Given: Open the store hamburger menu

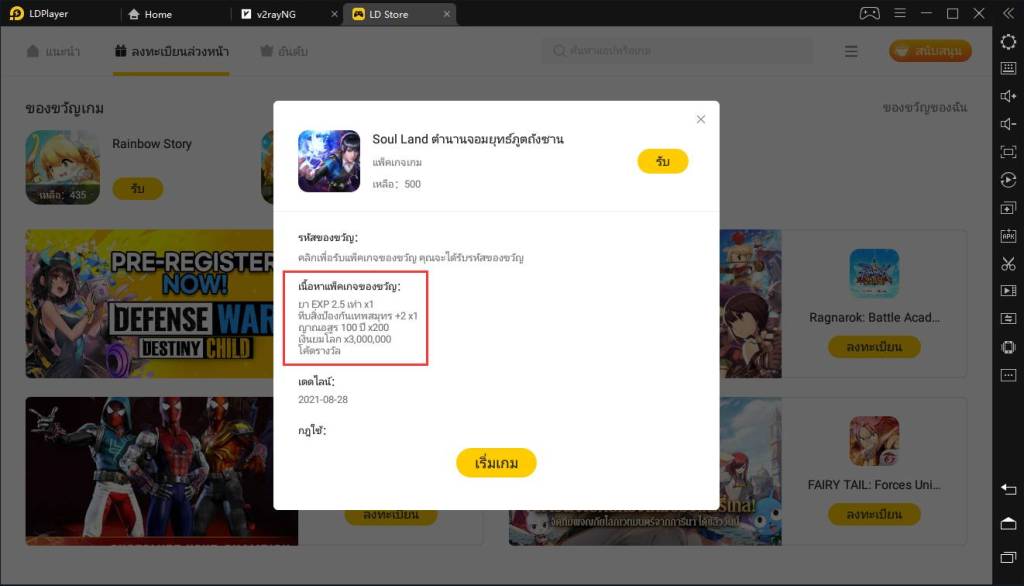Looking at the screenshot, I should tap(851, 51).
